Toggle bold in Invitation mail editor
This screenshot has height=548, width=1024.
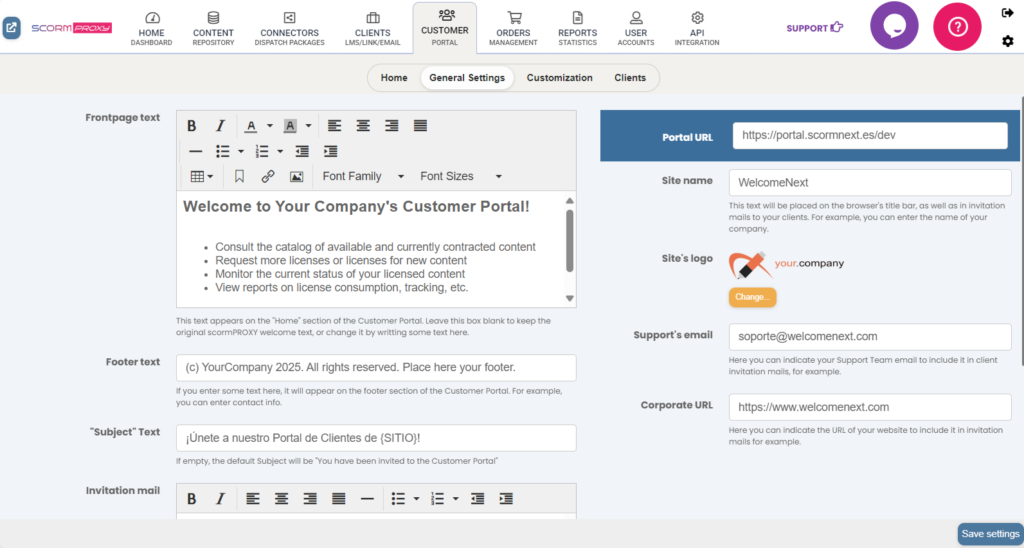point(192,499)
